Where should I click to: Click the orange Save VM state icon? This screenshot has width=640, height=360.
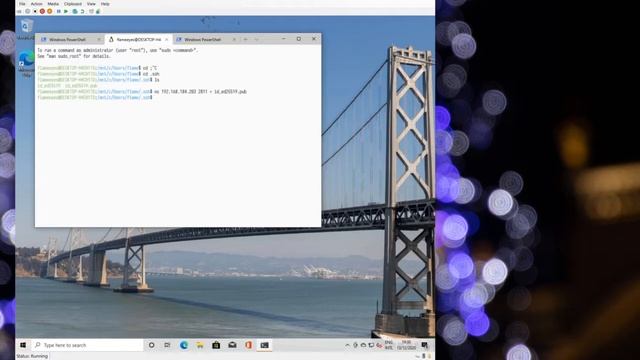(x=49, y=11)
